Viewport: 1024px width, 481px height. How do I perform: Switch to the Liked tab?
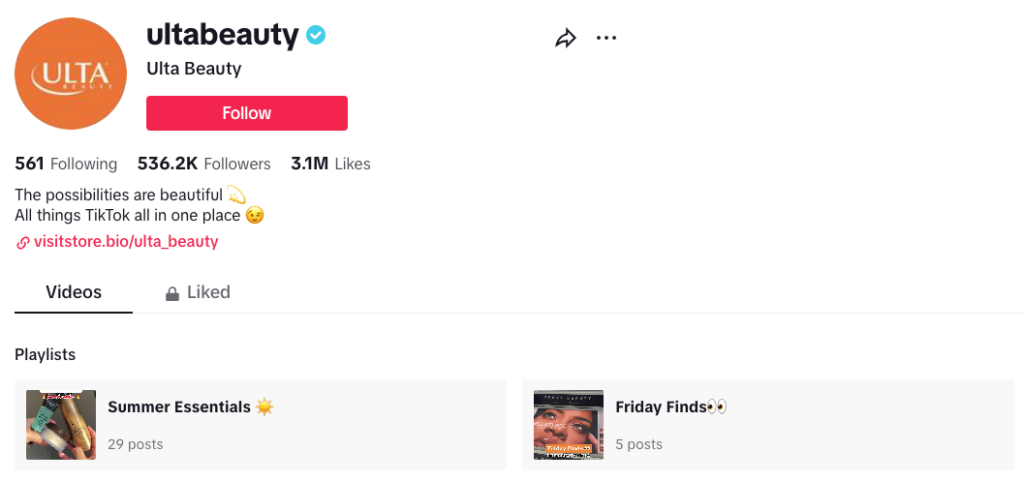click(x=208, y=292)
